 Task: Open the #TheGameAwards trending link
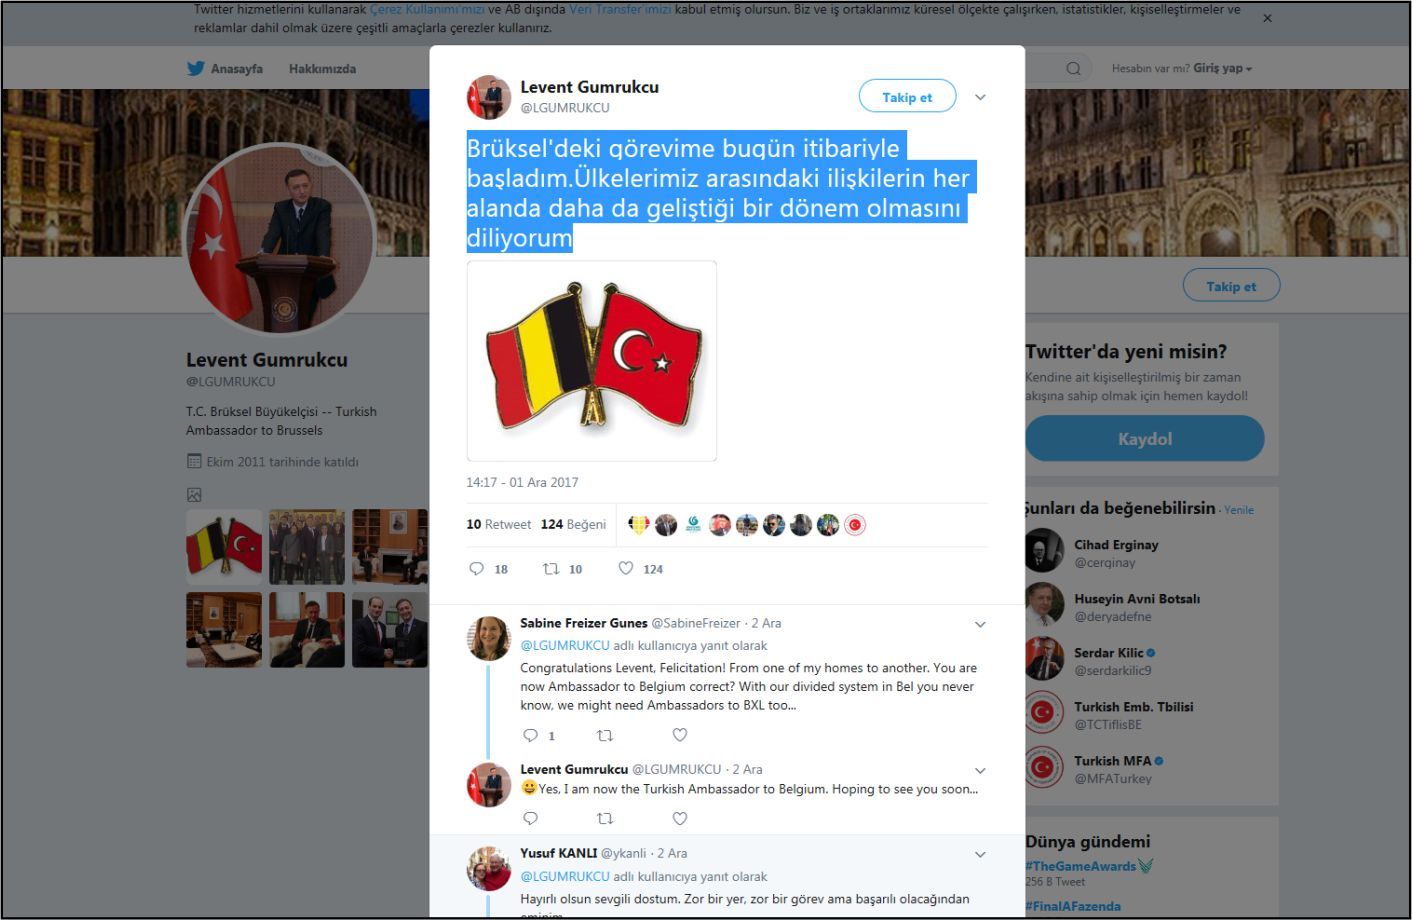pos(1080,866)
